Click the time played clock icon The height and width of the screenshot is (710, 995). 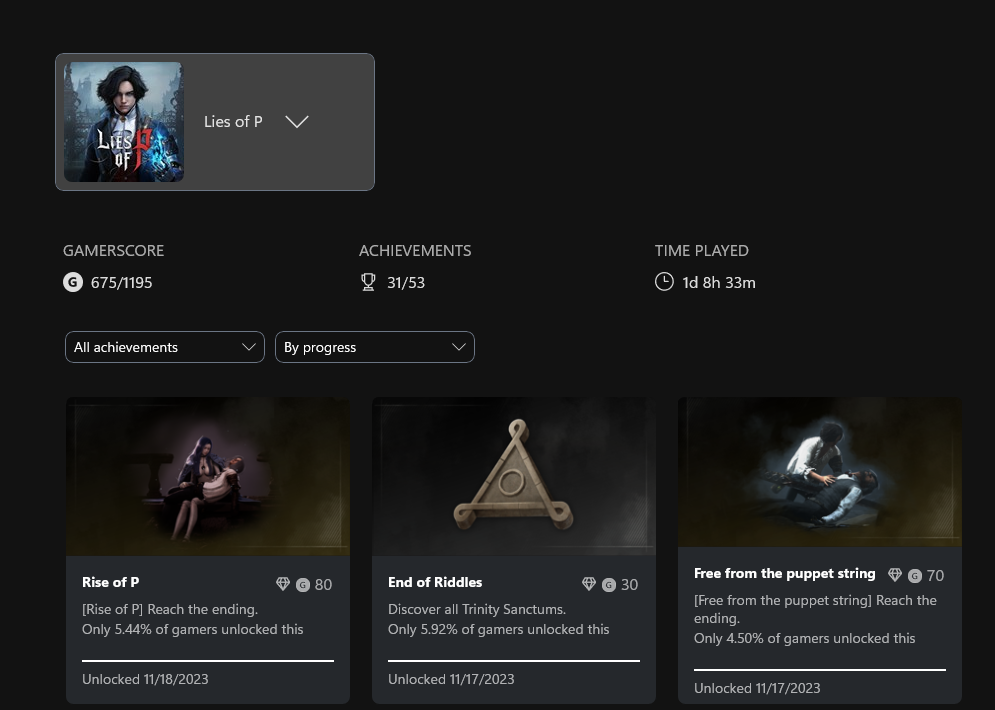coord(664,282)
